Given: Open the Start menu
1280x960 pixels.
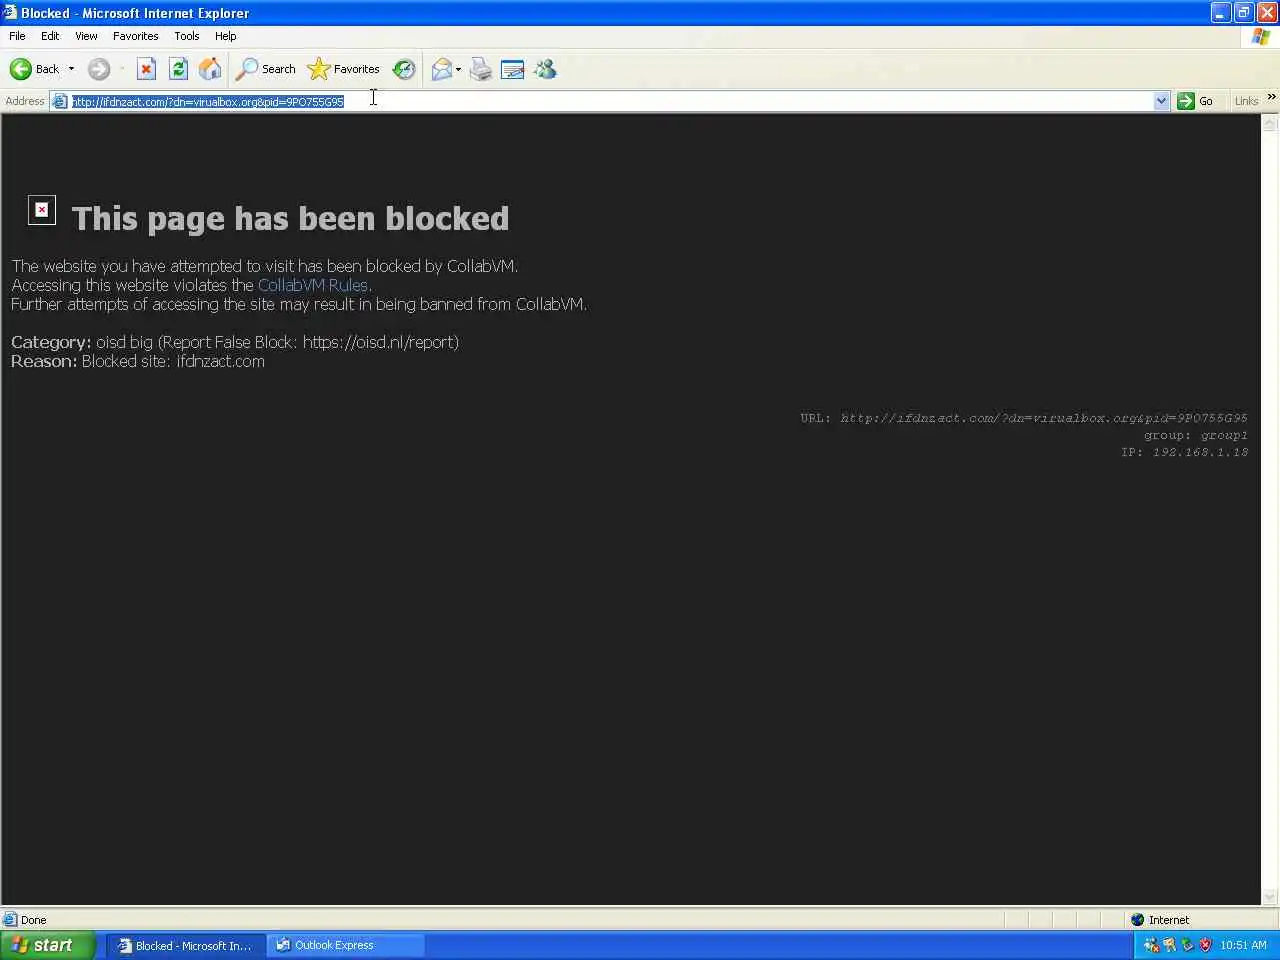Looking at the screenshot, I should 47,945.
